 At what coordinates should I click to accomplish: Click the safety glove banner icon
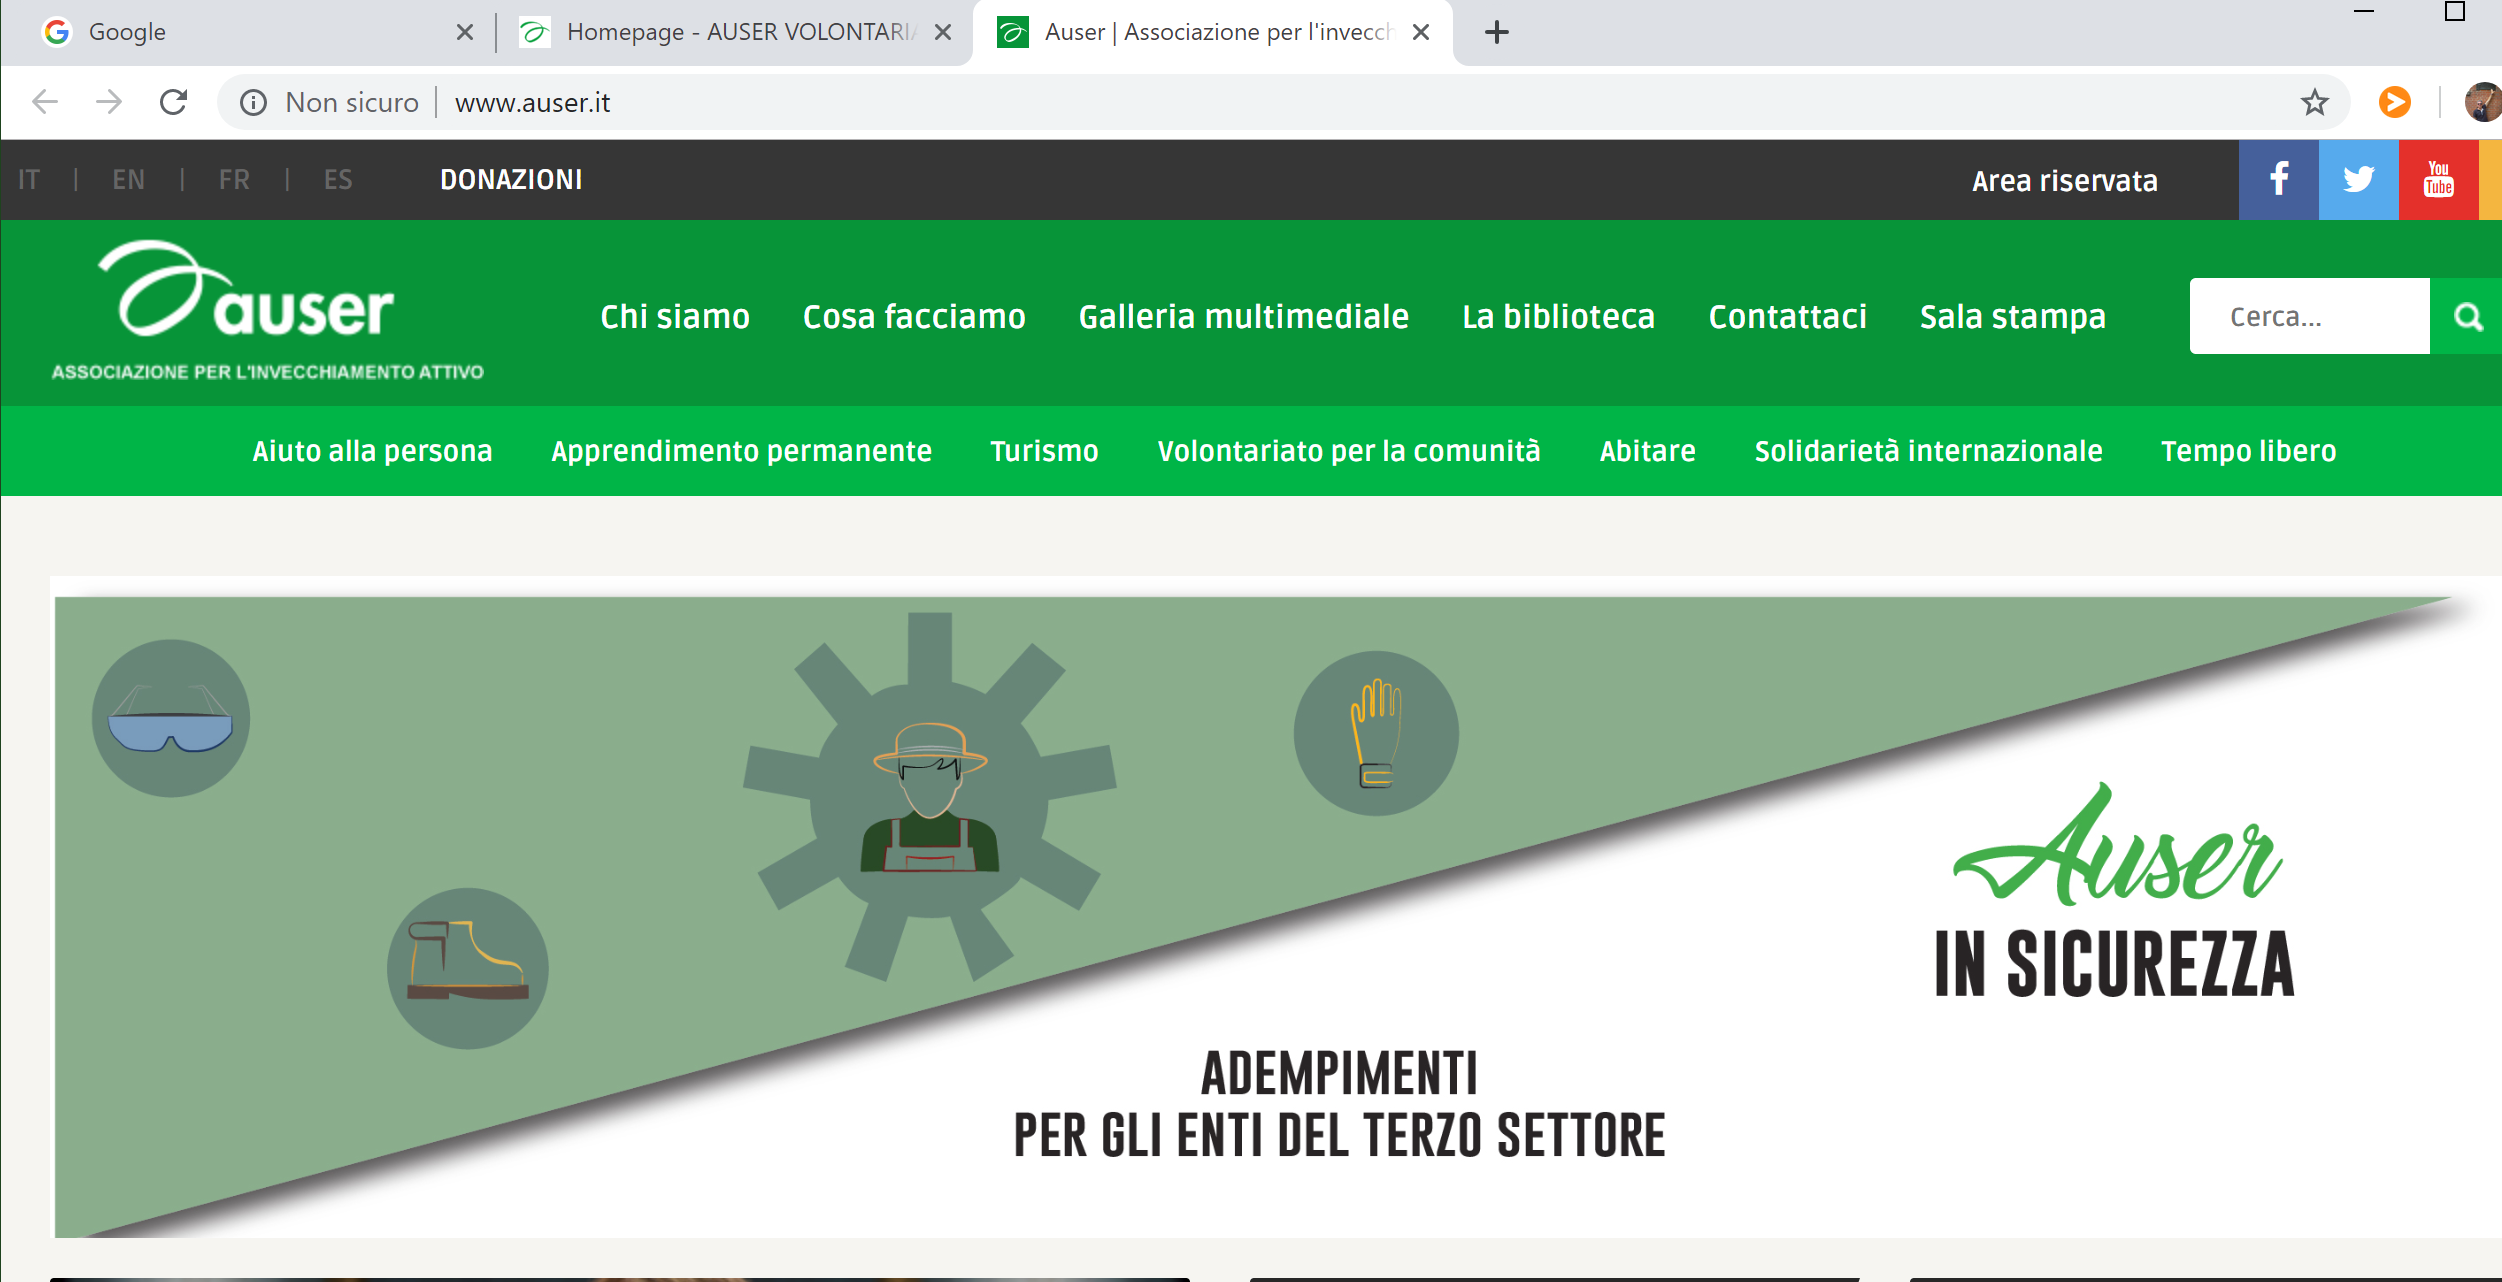1376,733
